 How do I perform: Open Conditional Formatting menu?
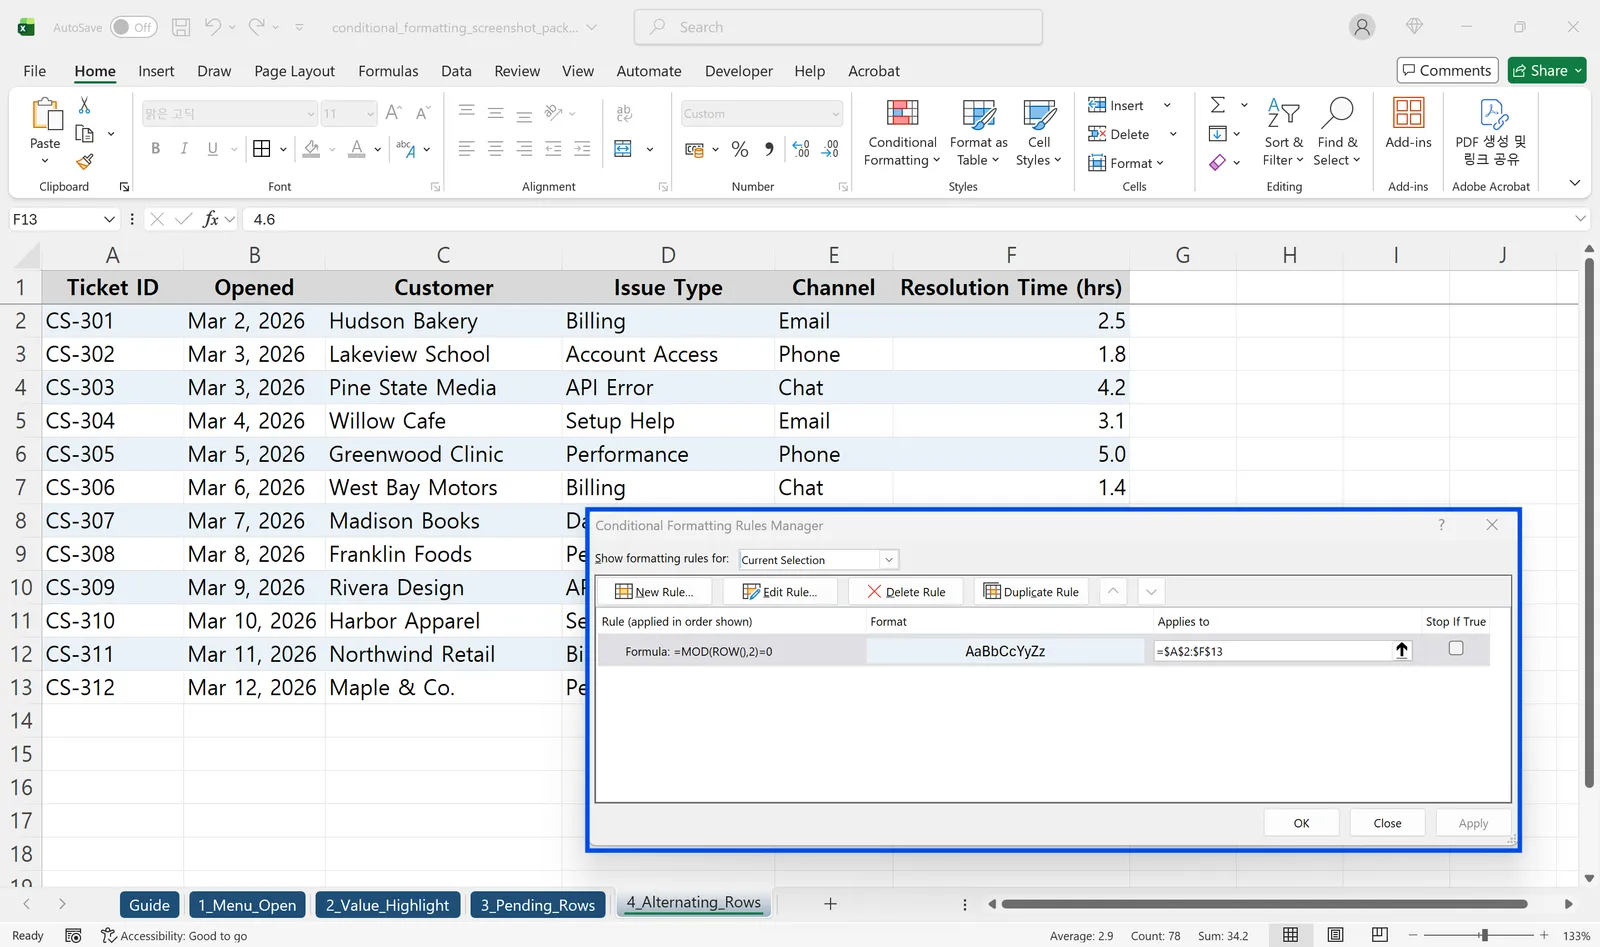(x=902, y=133)
